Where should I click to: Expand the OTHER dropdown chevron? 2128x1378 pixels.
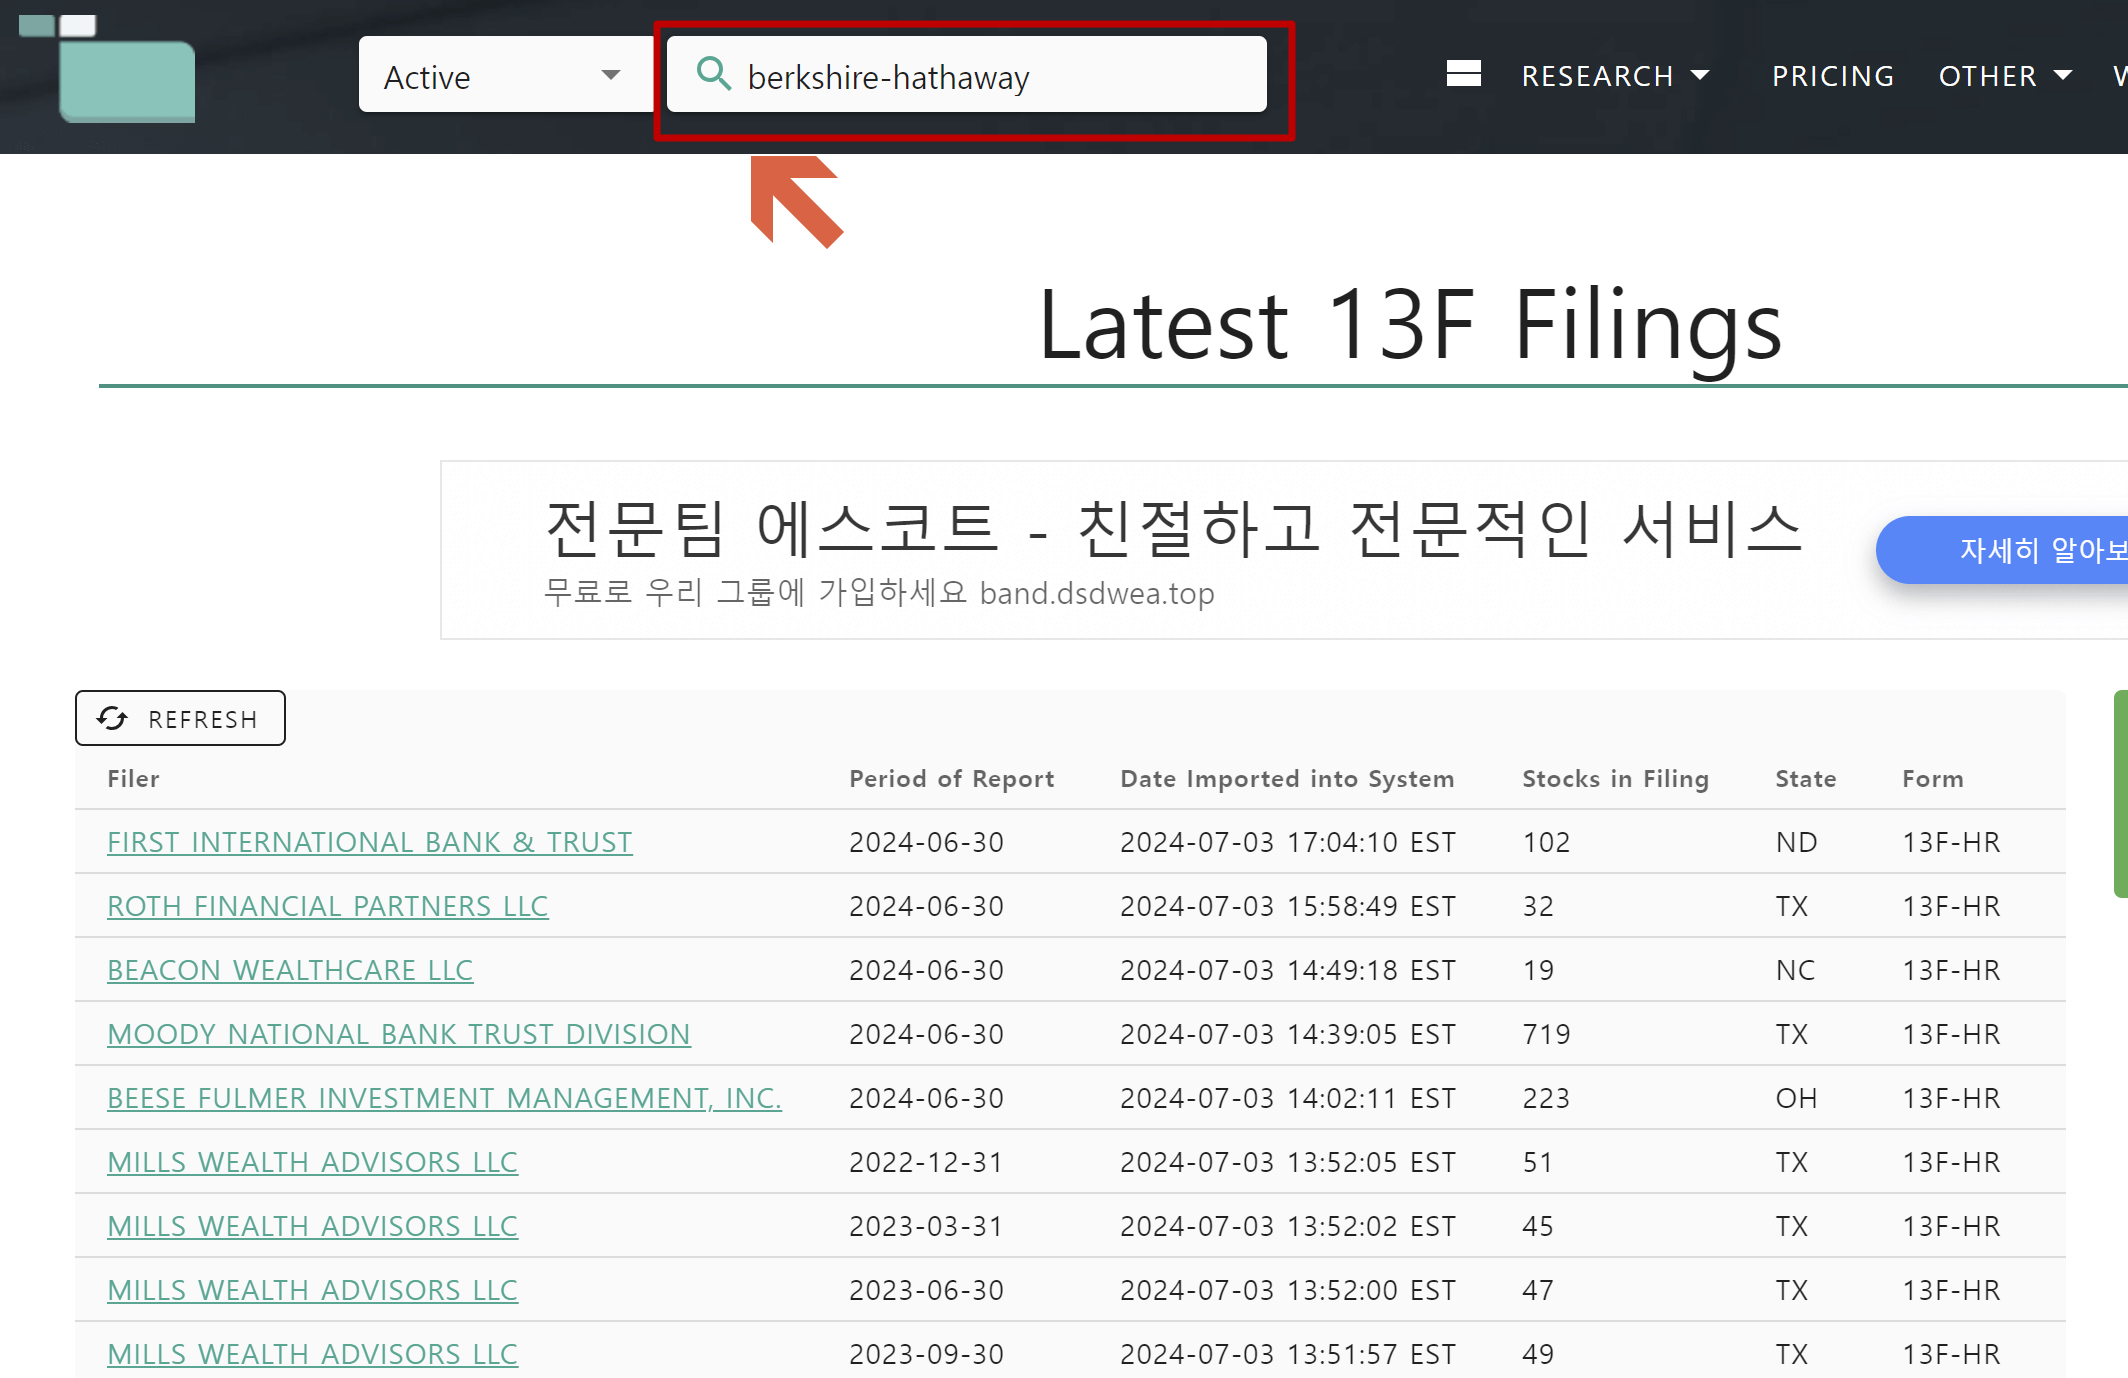[2064, 75]
